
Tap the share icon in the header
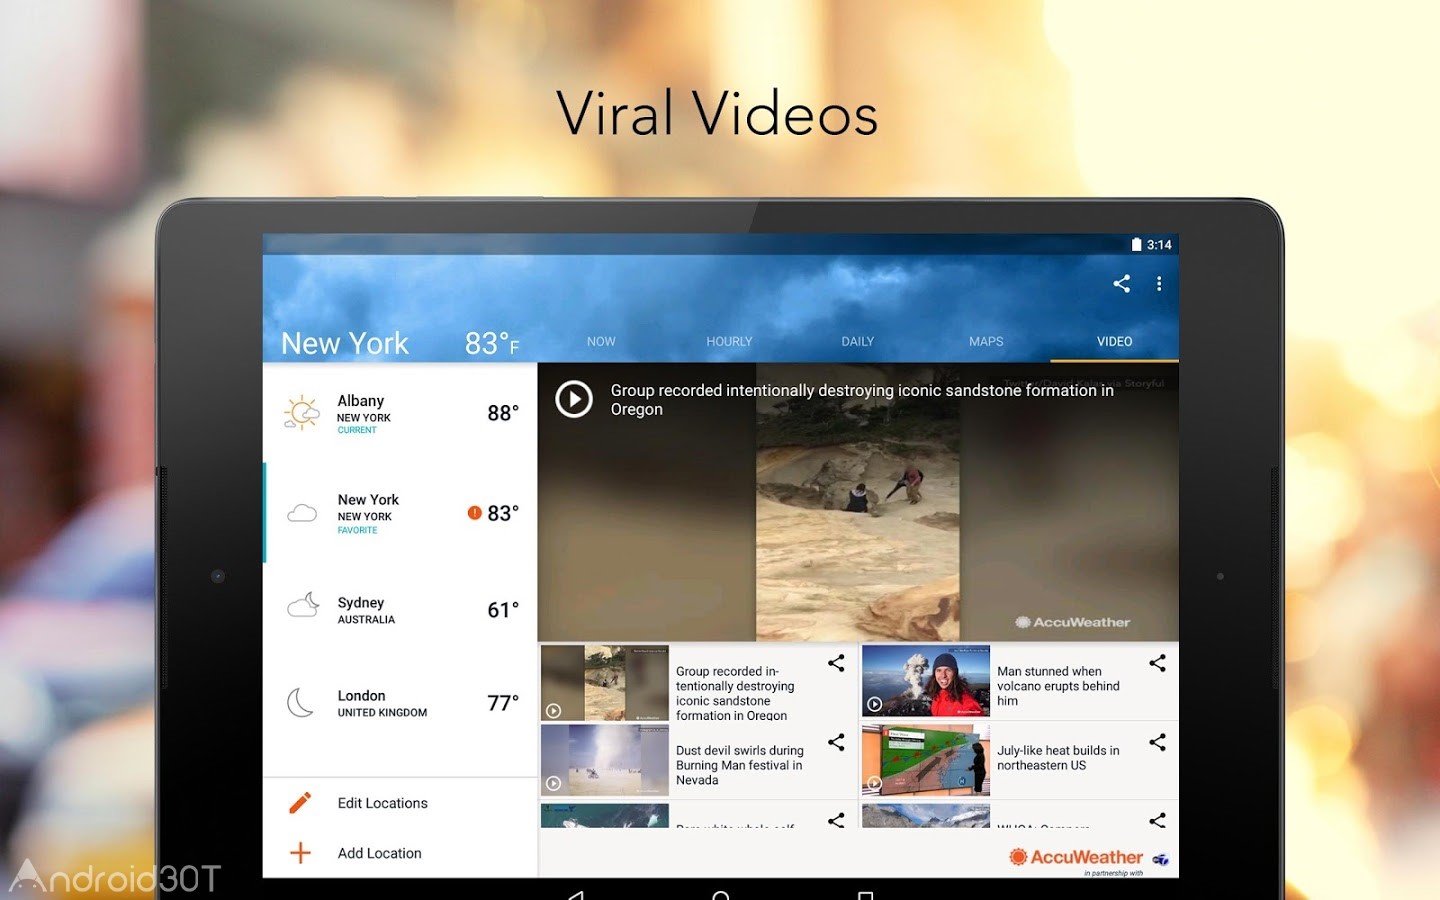coord(1122,284)
